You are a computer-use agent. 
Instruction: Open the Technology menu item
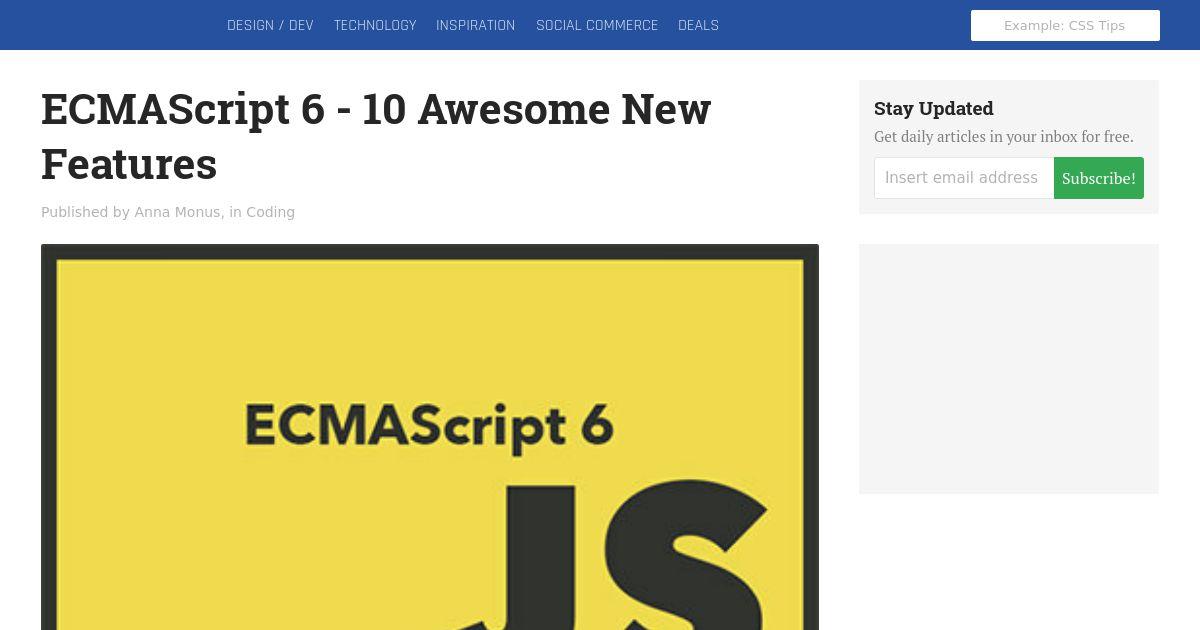coord(375,25)
